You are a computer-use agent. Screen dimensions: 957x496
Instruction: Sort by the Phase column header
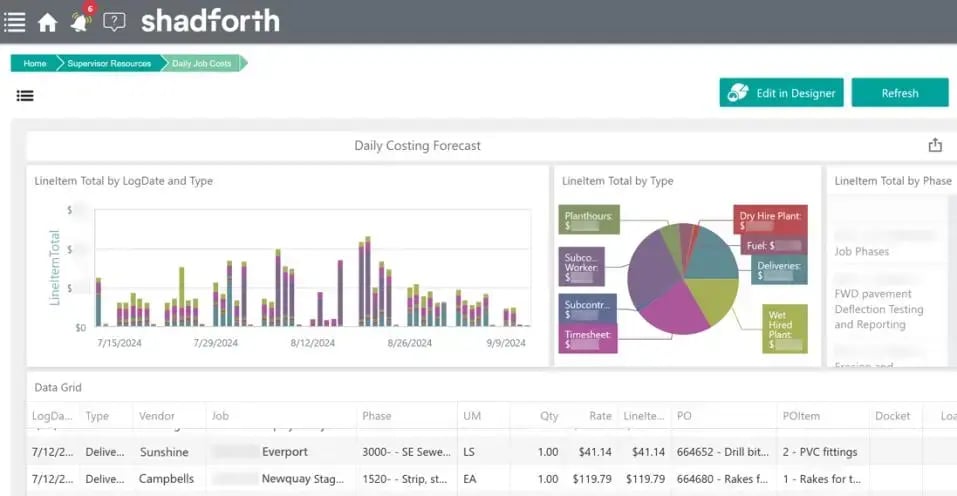click(x=377, y=416)
